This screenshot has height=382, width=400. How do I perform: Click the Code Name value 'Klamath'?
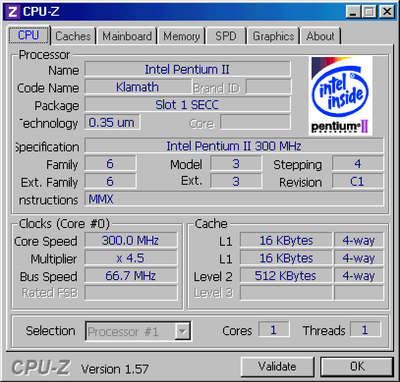tap(138, 87)
